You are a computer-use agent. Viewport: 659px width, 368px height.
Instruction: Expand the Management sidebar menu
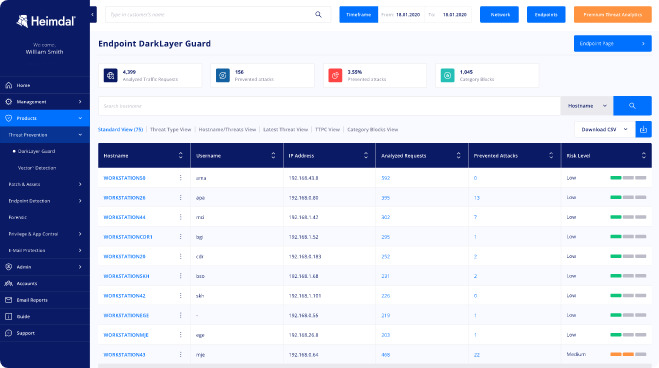tap(45, 102)
